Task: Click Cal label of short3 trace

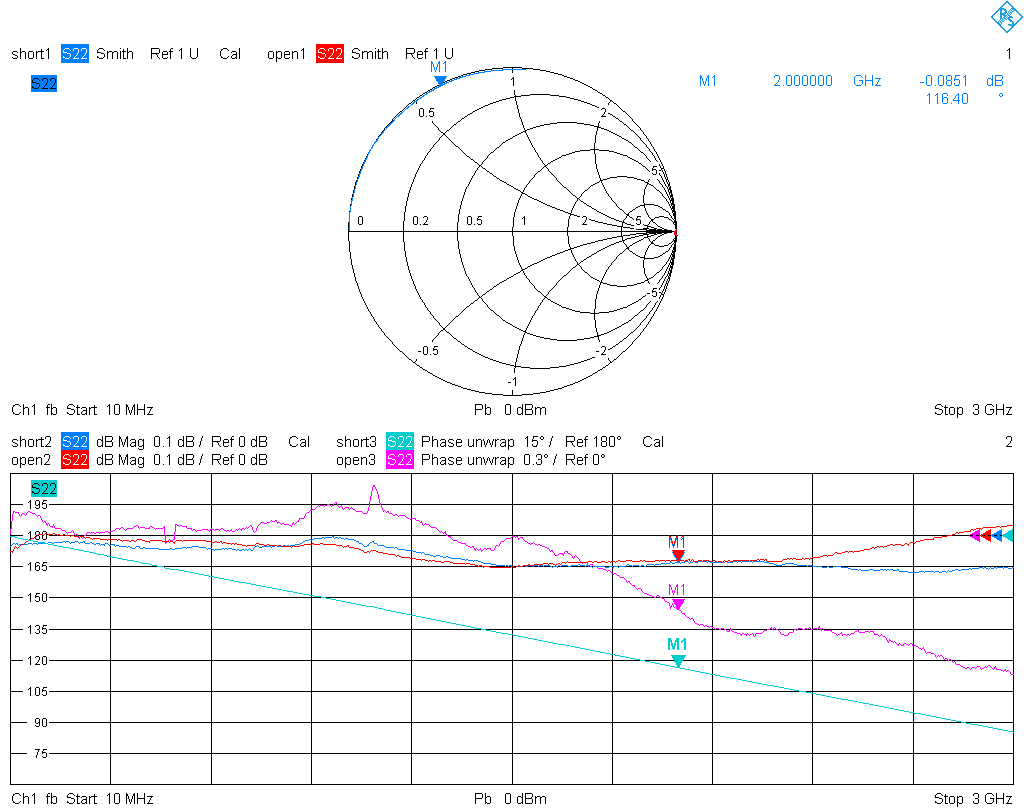Action: point(653,442)
